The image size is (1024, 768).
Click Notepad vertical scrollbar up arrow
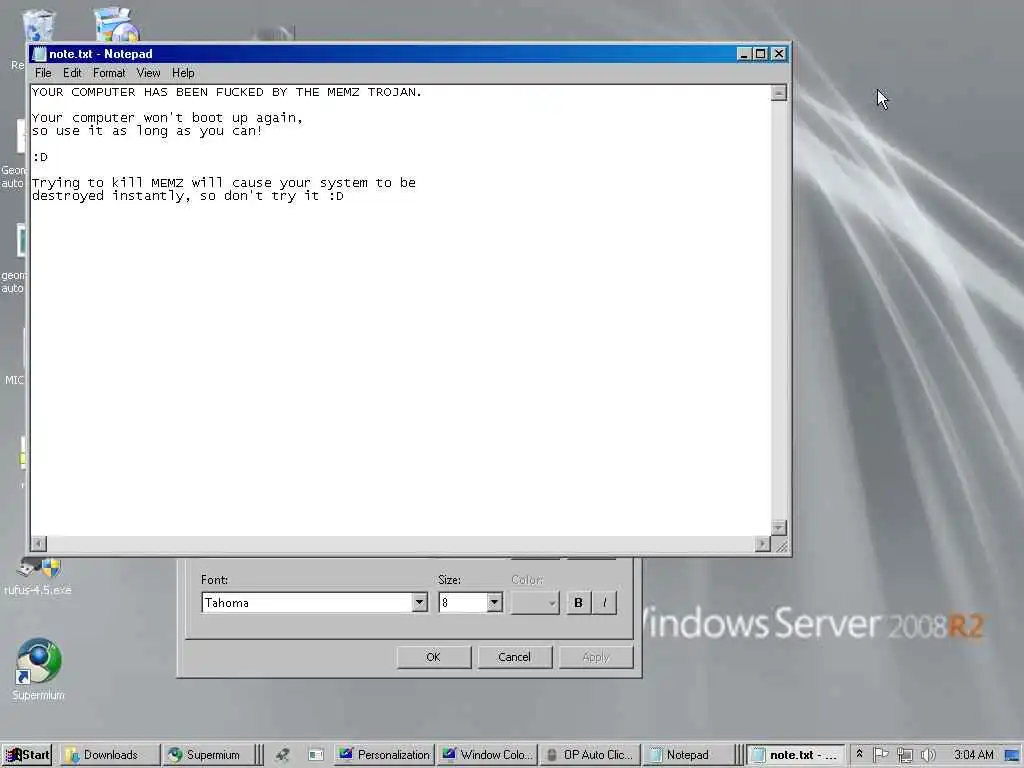[x=778, y=93]
